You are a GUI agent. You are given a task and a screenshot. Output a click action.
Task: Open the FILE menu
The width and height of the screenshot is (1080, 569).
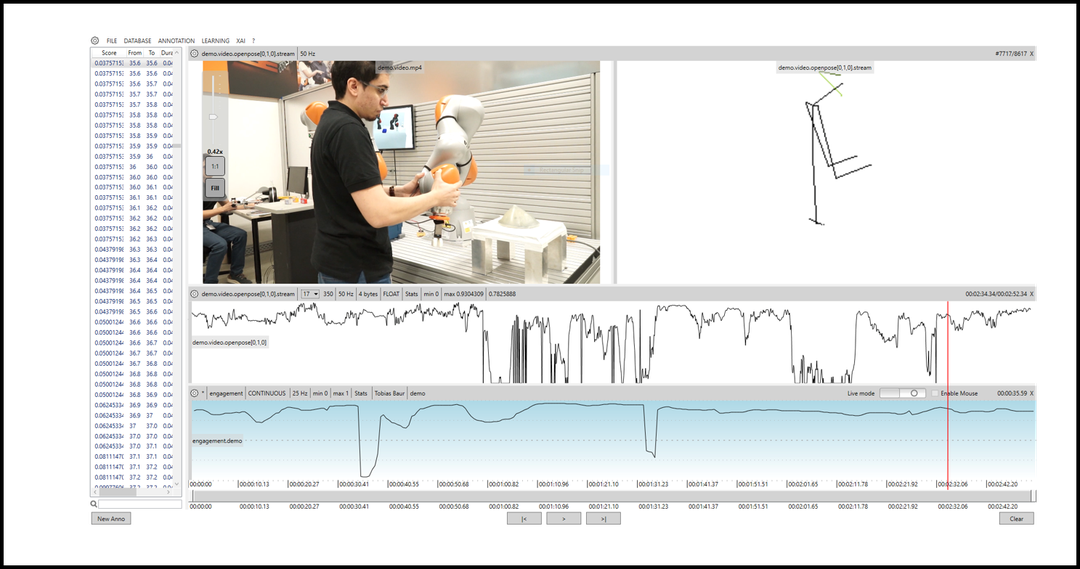[x=112, y=41]
